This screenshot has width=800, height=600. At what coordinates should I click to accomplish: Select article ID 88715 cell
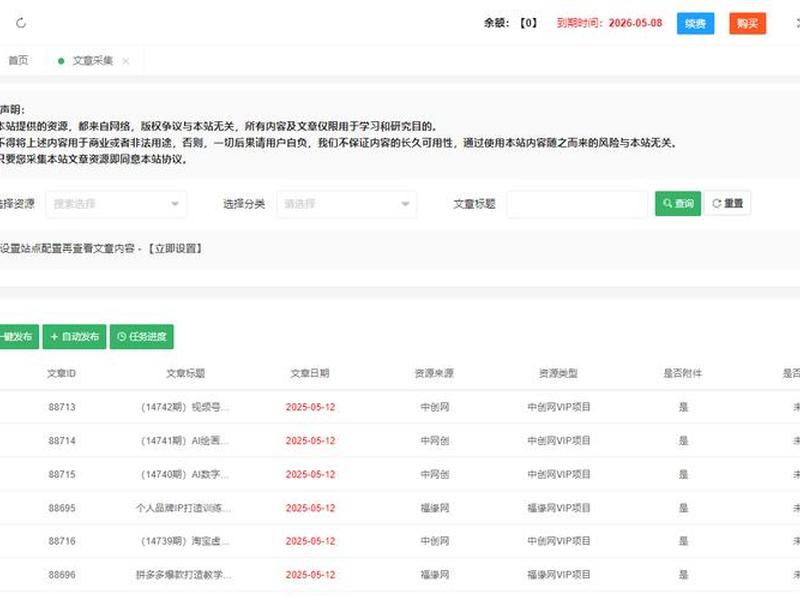pyautogui.click(x=62, y=474)
